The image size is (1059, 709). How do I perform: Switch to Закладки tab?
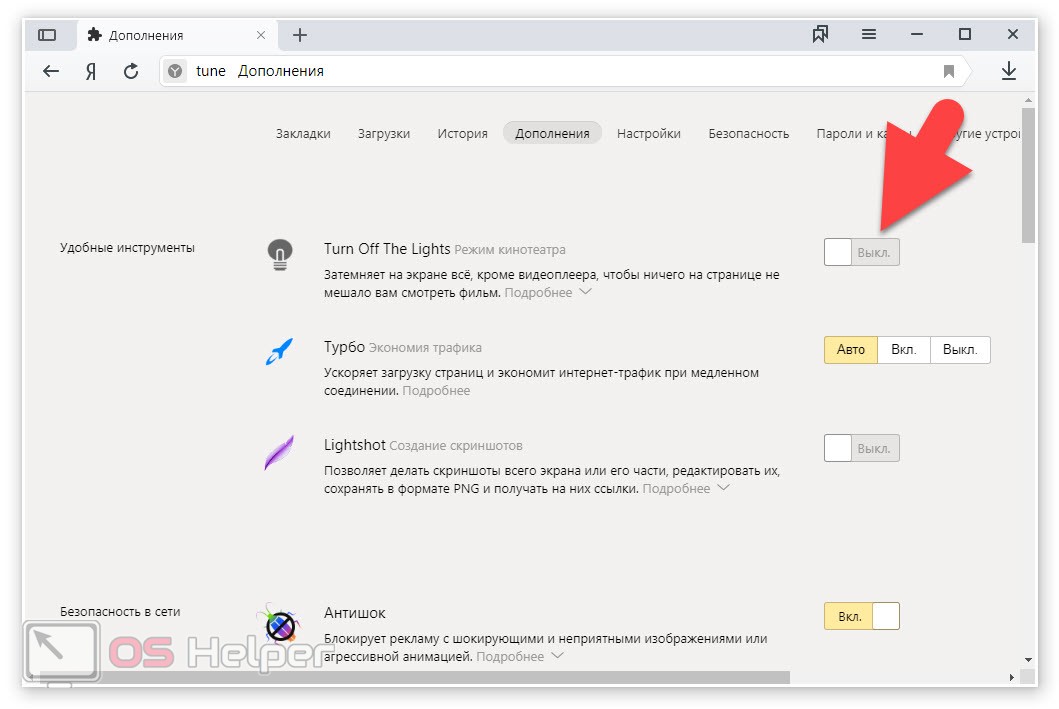click(303, 134)
